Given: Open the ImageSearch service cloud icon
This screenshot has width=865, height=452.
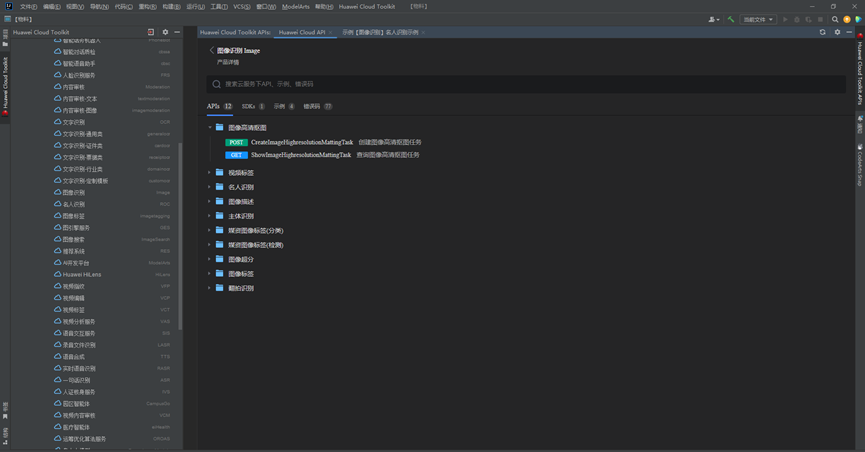Looking at the screenshot, I should [57, 239].
